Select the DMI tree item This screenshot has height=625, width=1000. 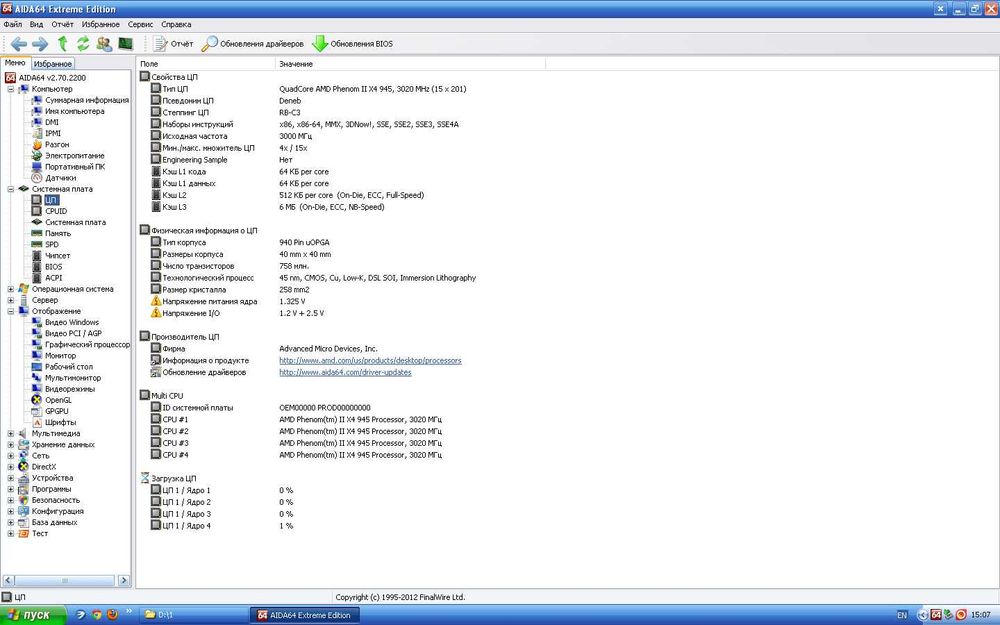tap(52, 122)
